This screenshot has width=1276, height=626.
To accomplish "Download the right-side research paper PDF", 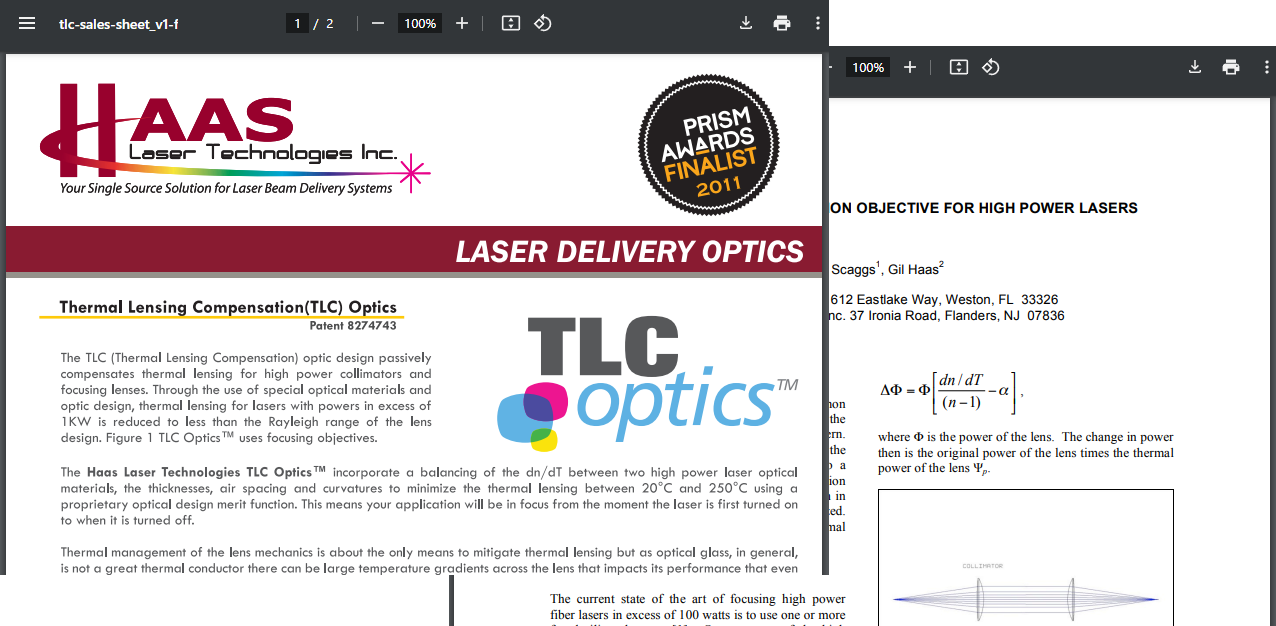I will pos(1194,67).
